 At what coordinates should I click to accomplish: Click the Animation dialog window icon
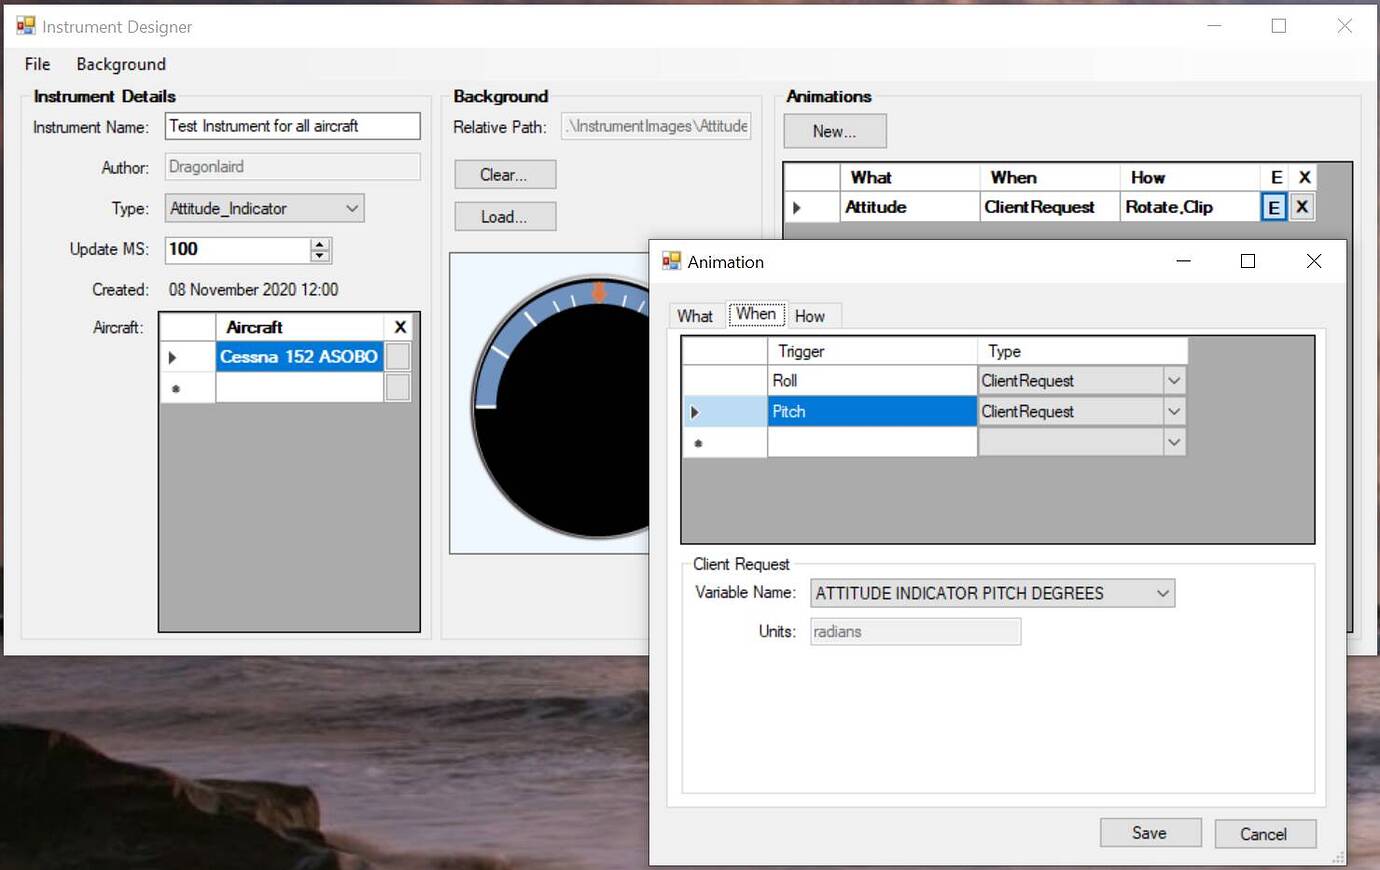[671, 262]
